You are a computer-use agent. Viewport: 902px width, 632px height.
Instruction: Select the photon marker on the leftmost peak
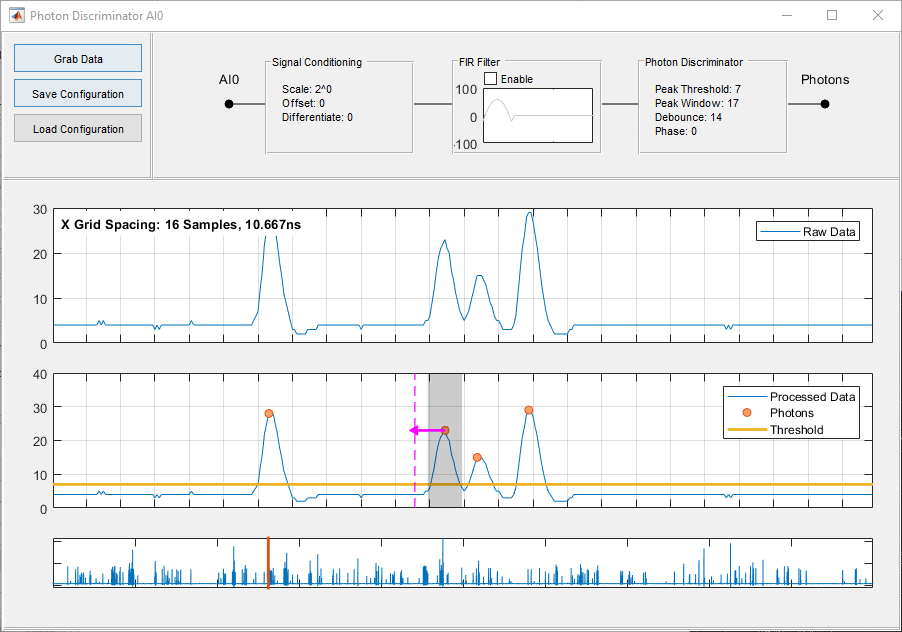[x=268, y=411]
